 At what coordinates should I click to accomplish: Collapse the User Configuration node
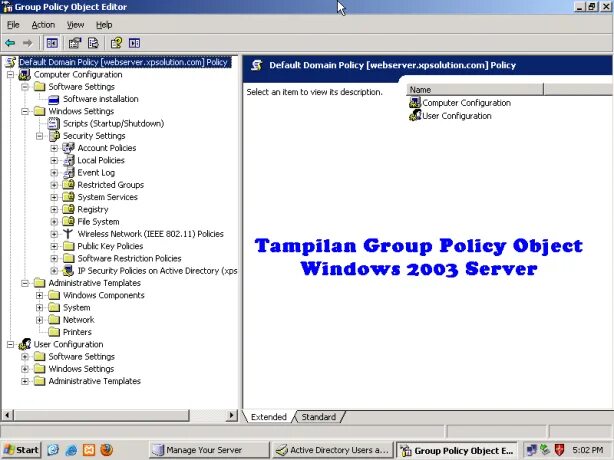click(x=11, y=345)
